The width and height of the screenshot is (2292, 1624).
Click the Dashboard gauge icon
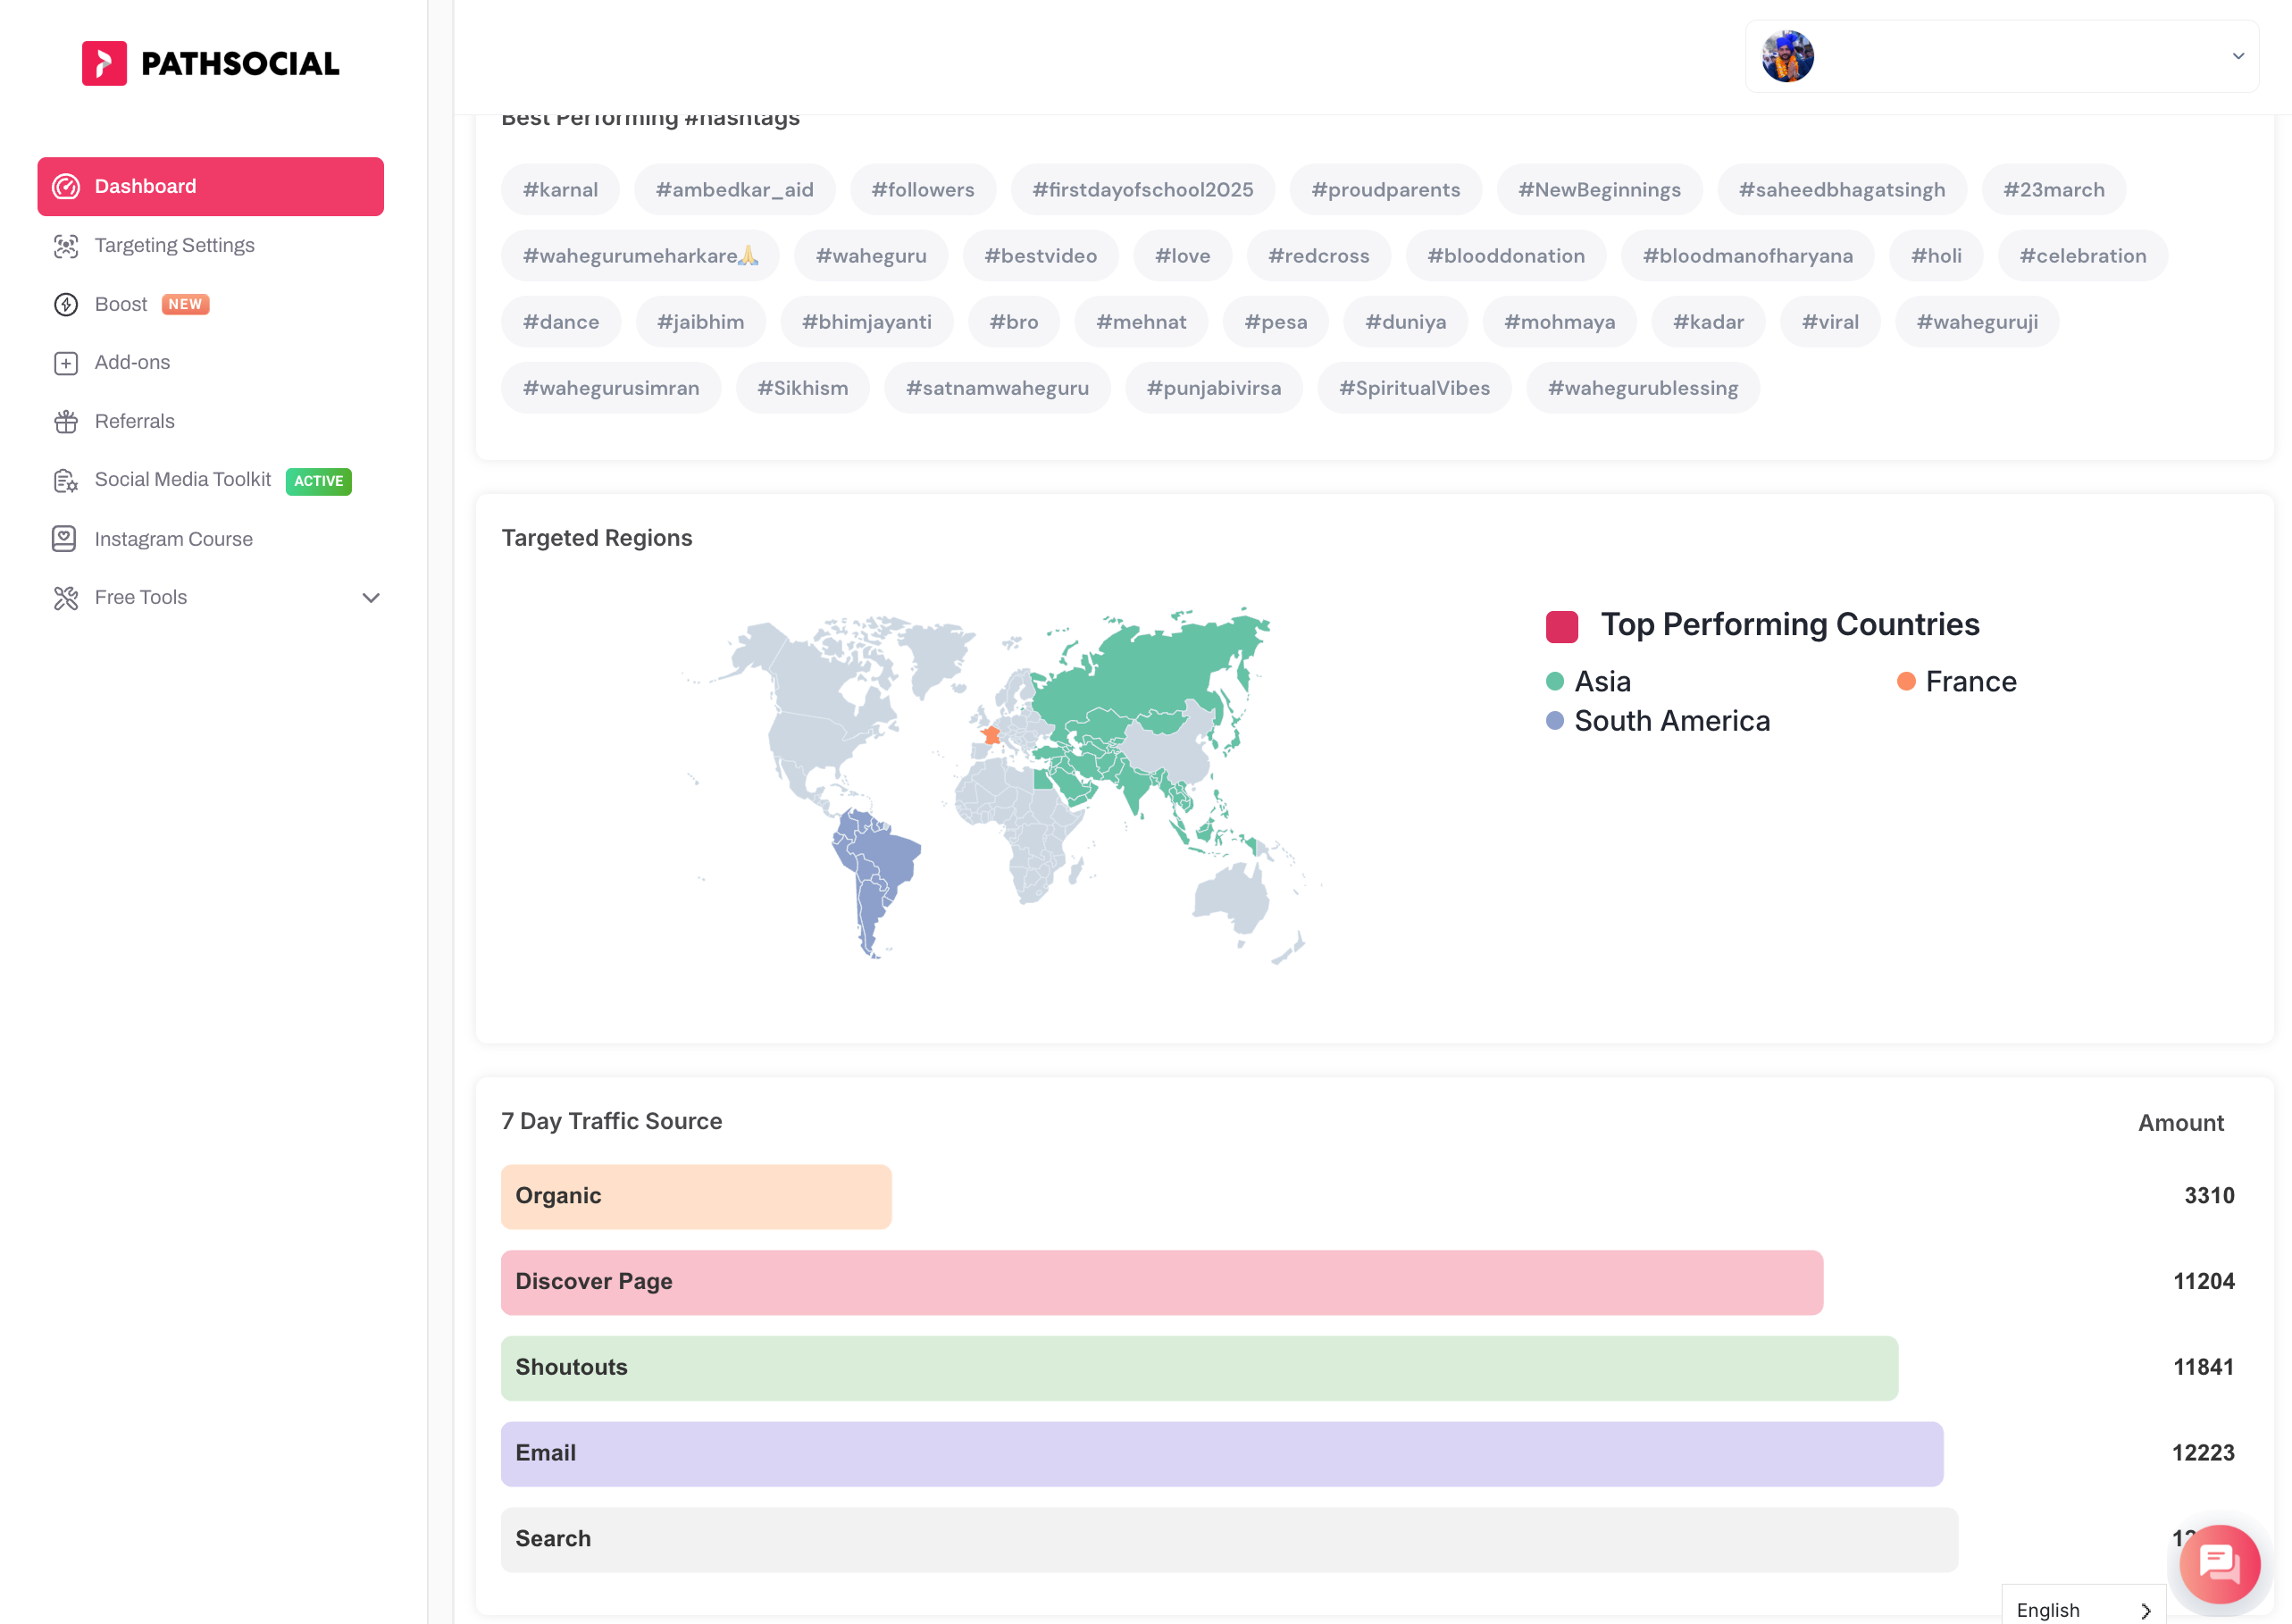[x=66, y=187]
